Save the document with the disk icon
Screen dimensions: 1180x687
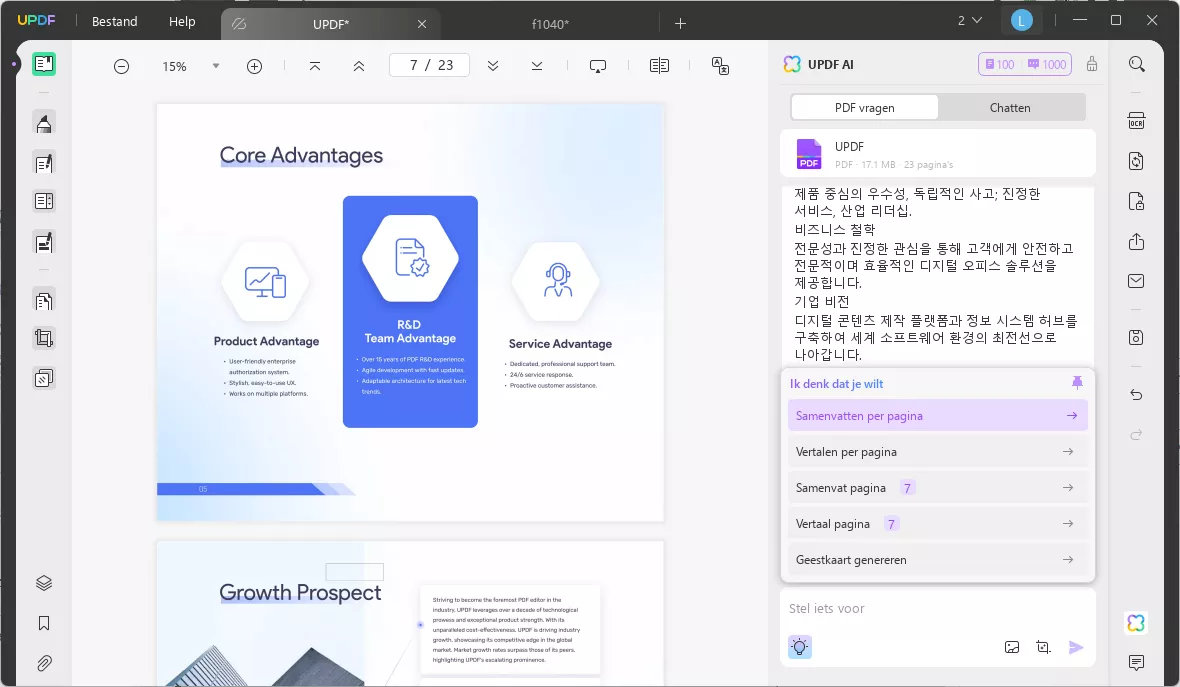[1136, 337]
